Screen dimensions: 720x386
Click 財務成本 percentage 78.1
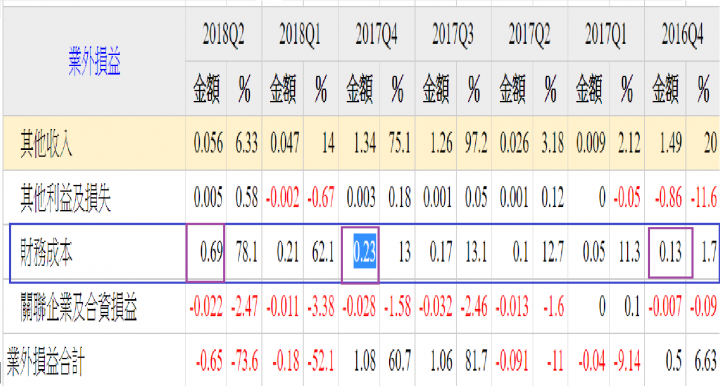pos(247,252)
